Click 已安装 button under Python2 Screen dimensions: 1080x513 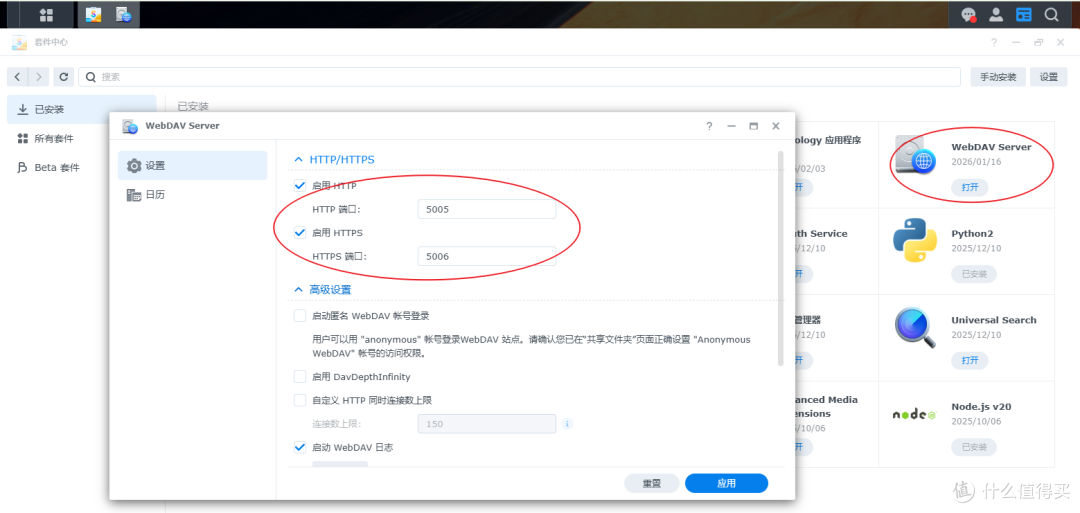[x=974, y=274]
